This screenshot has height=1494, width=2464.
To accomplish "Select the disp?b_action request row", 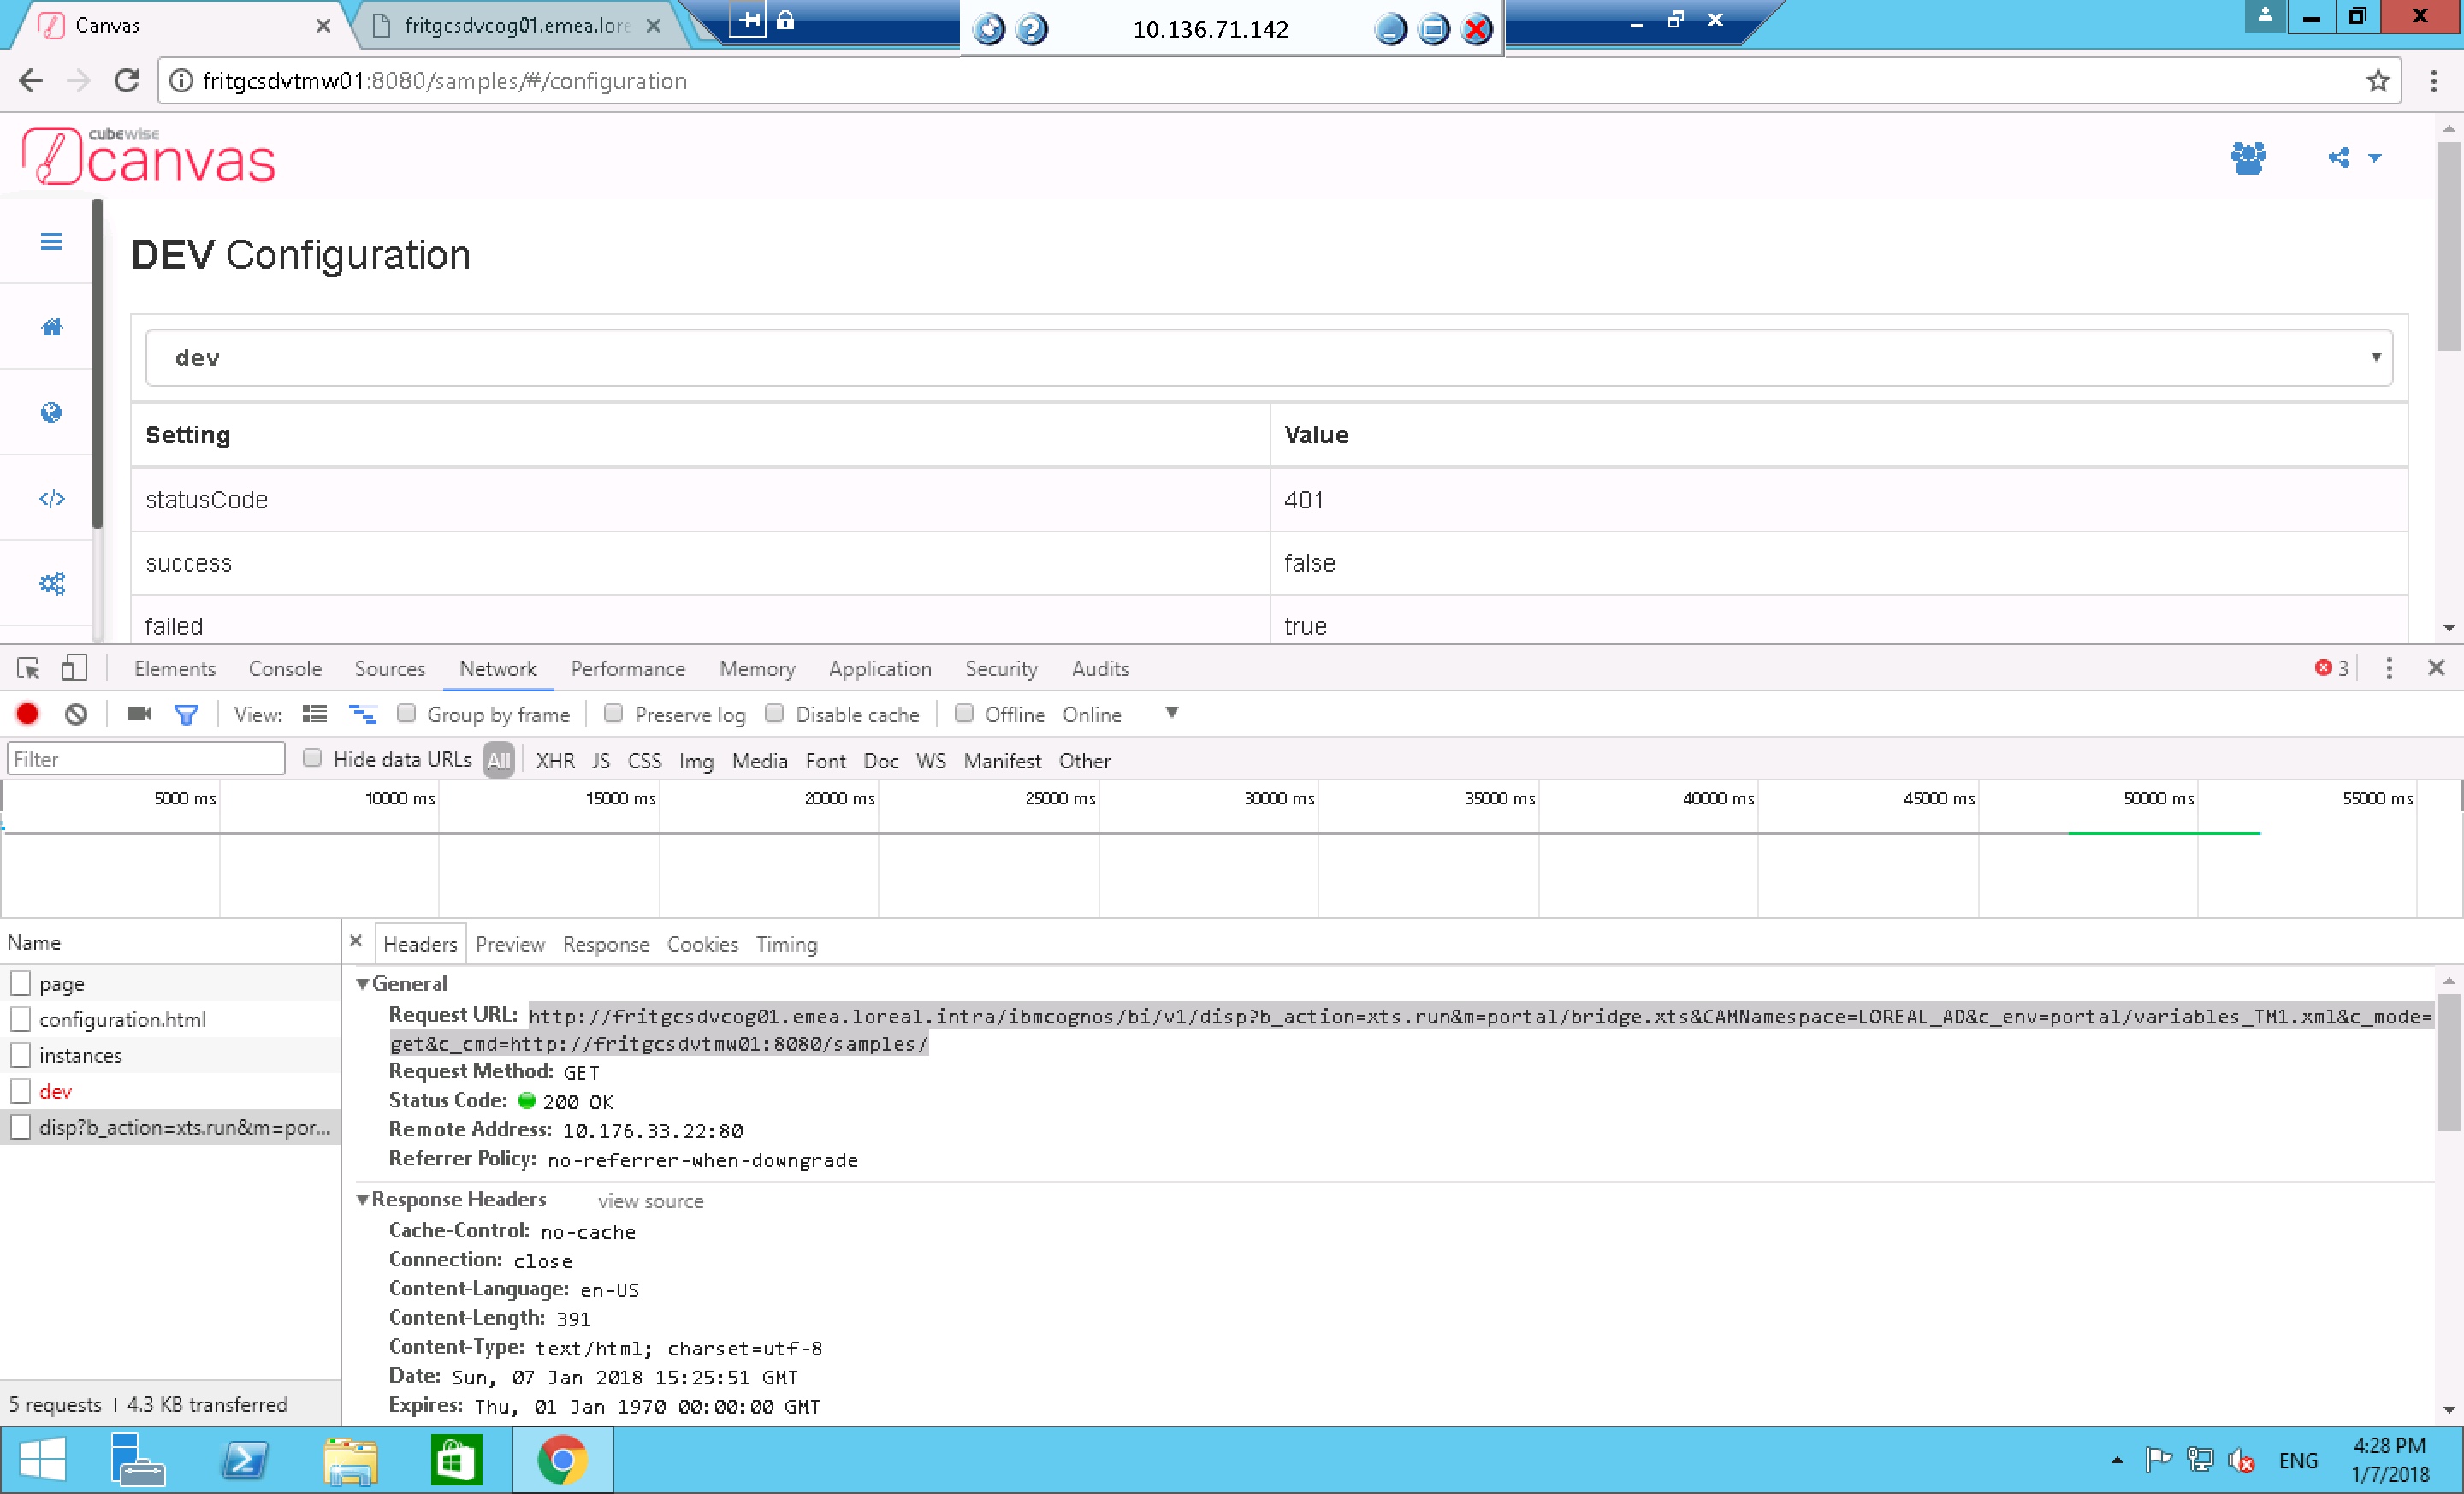I will click(170, 1127).
